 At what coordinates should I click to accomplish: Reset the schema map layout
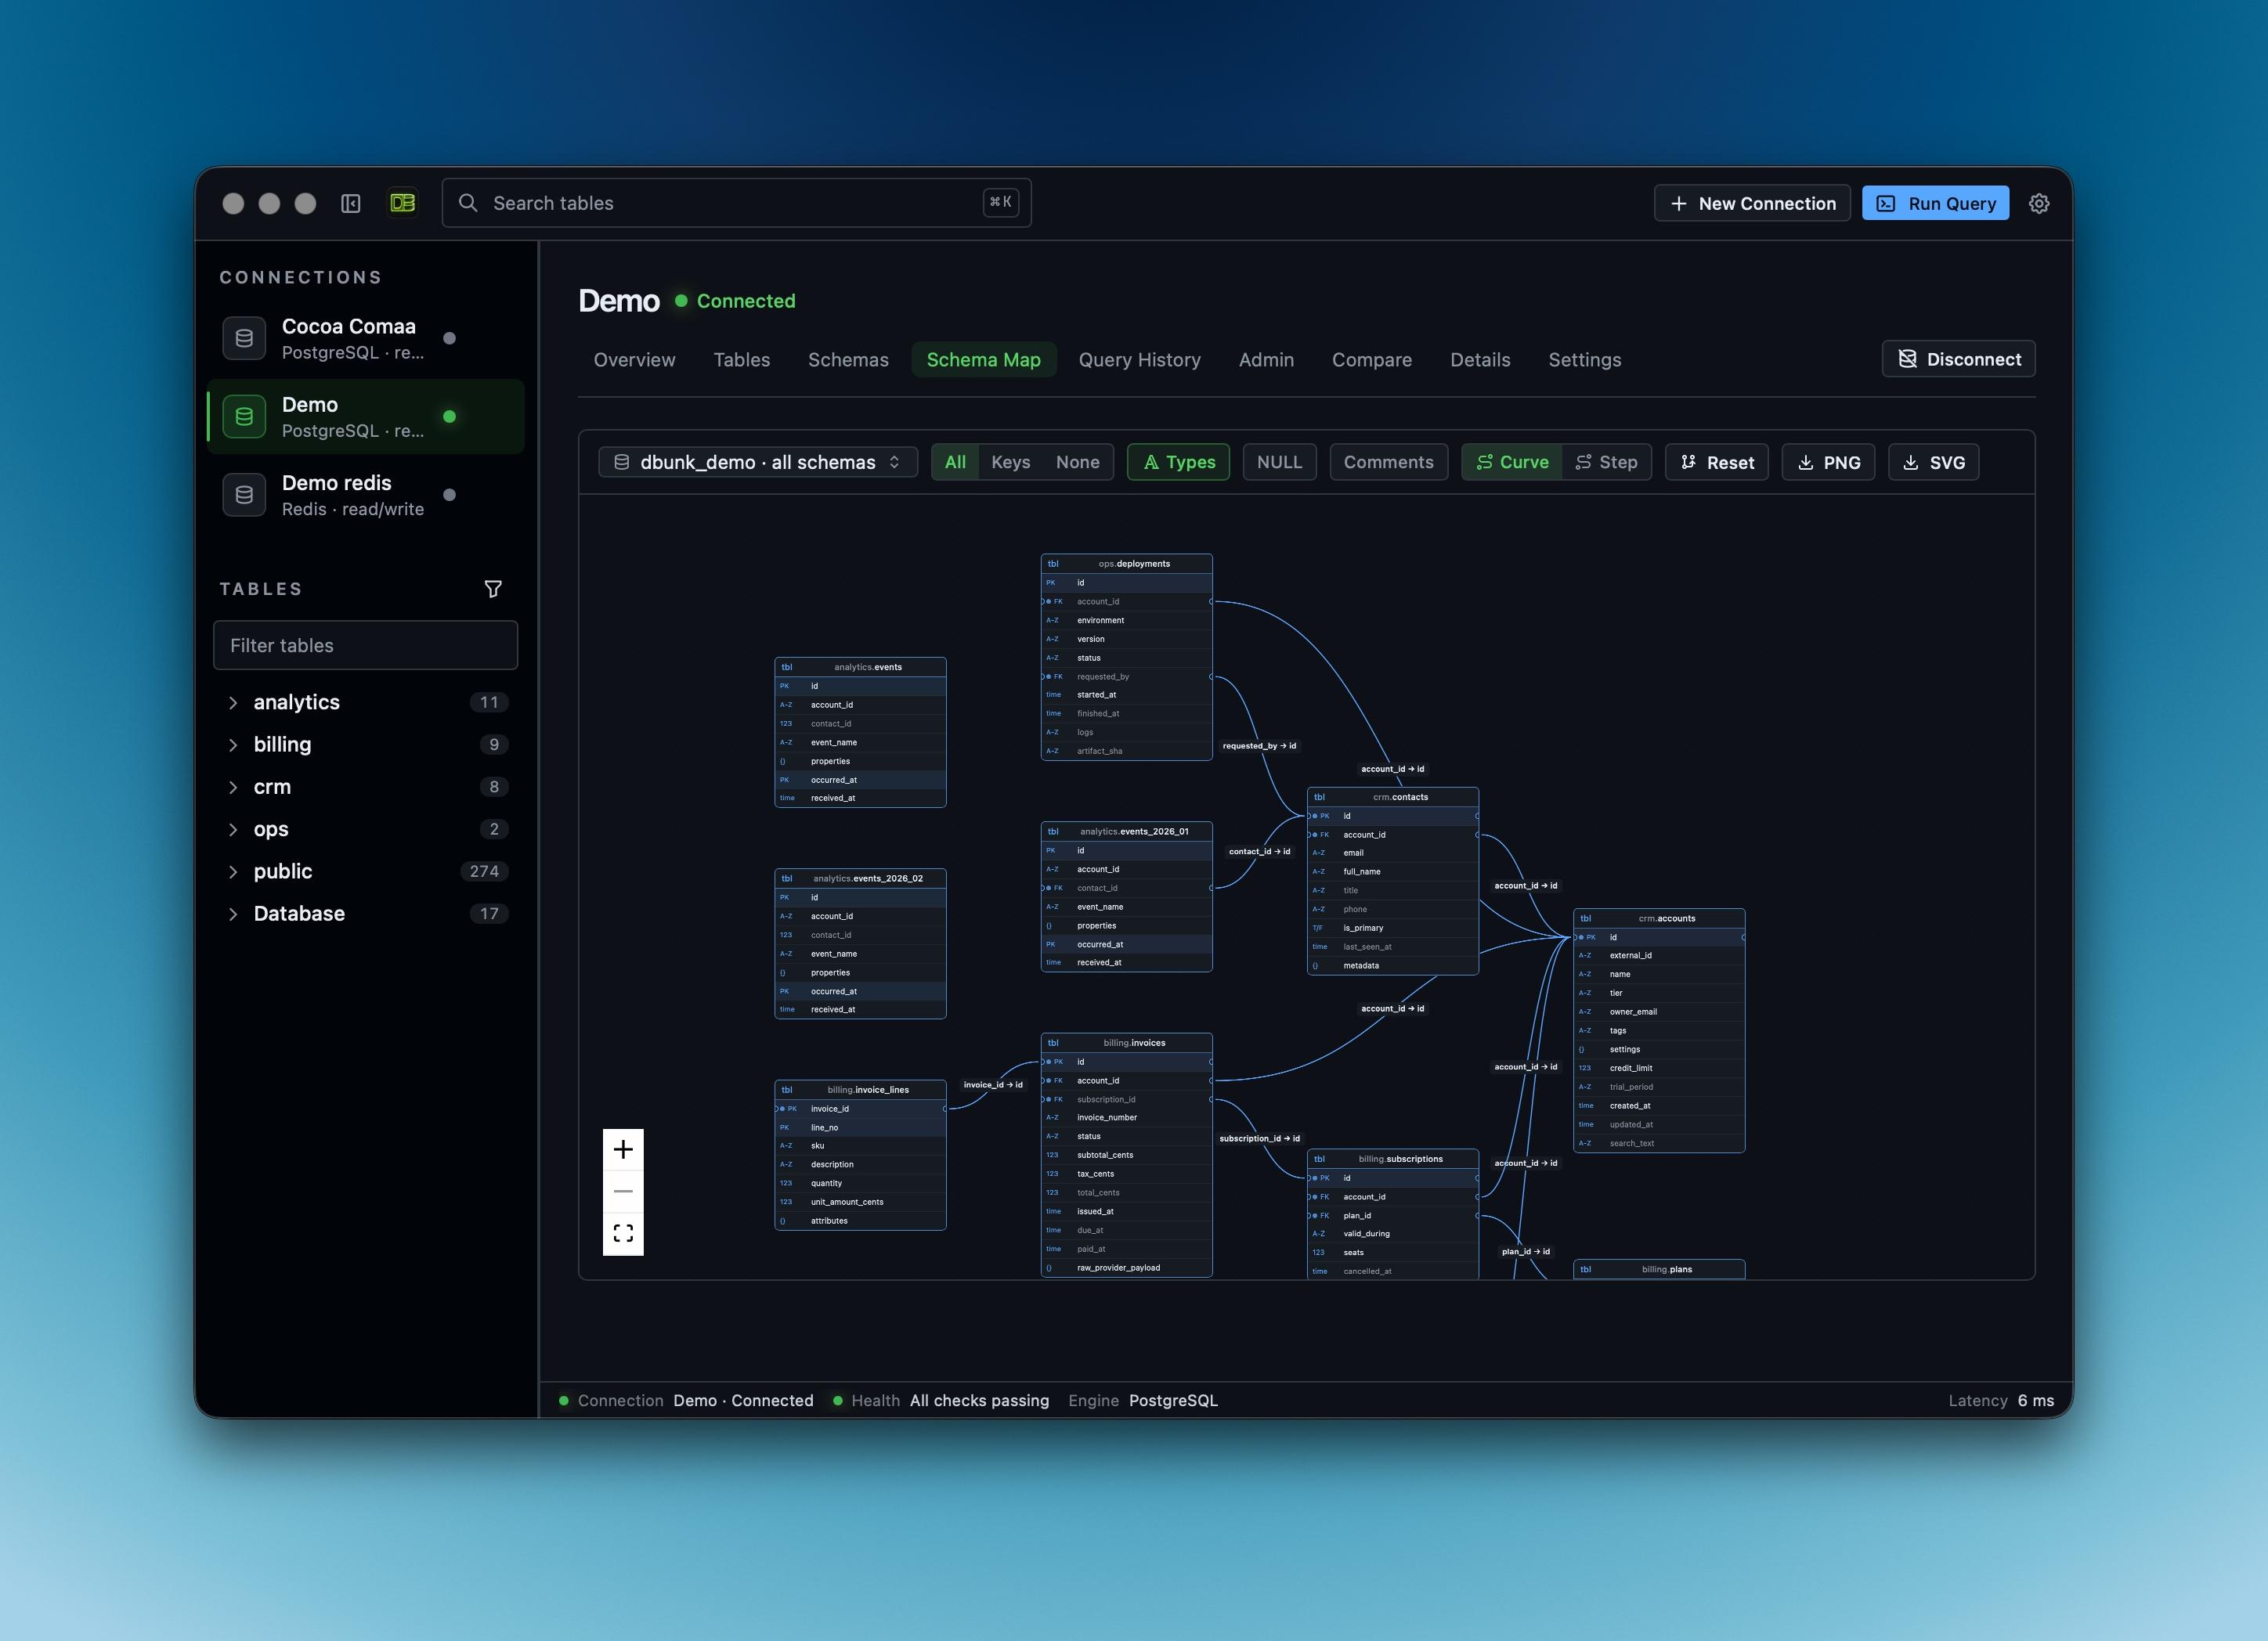tap(1717, 462)
